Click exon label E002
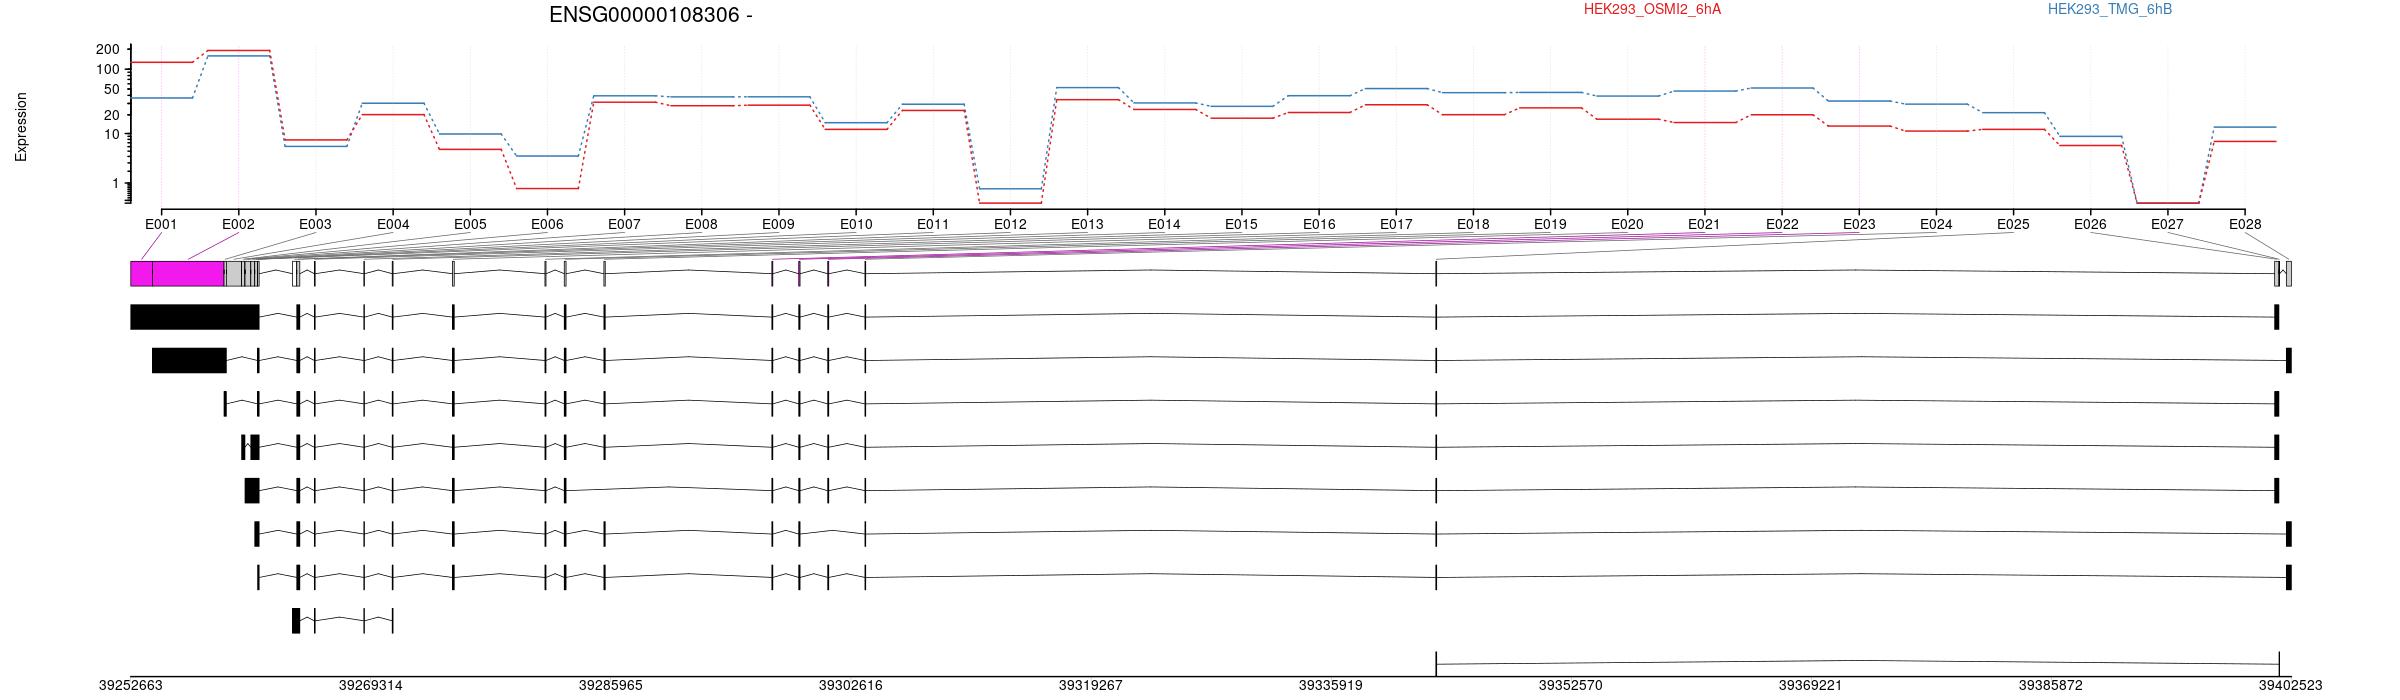The image size is (2400, 700). (x=238, y=225)
